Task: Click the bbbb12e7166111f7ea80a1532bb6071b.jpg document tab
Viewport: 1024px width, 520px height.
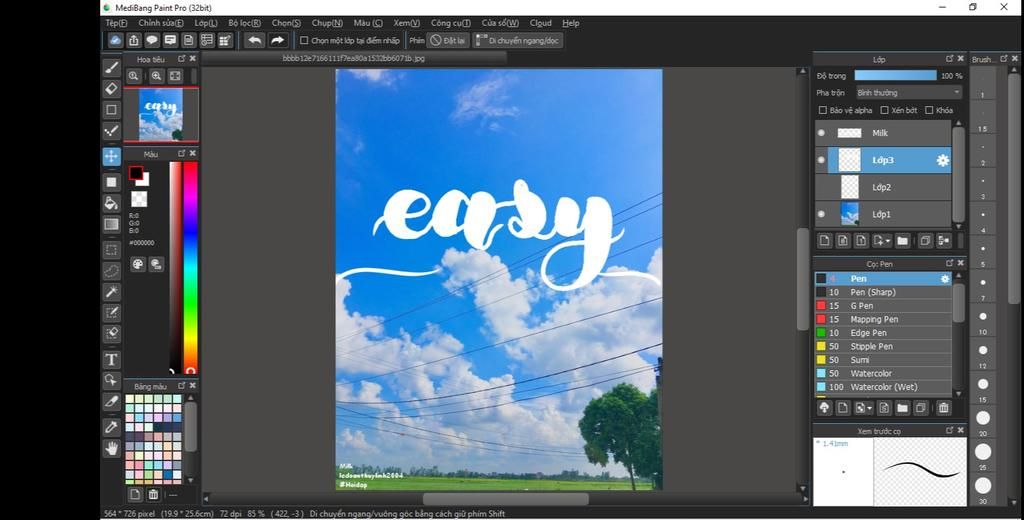Action: pos(353,58)
